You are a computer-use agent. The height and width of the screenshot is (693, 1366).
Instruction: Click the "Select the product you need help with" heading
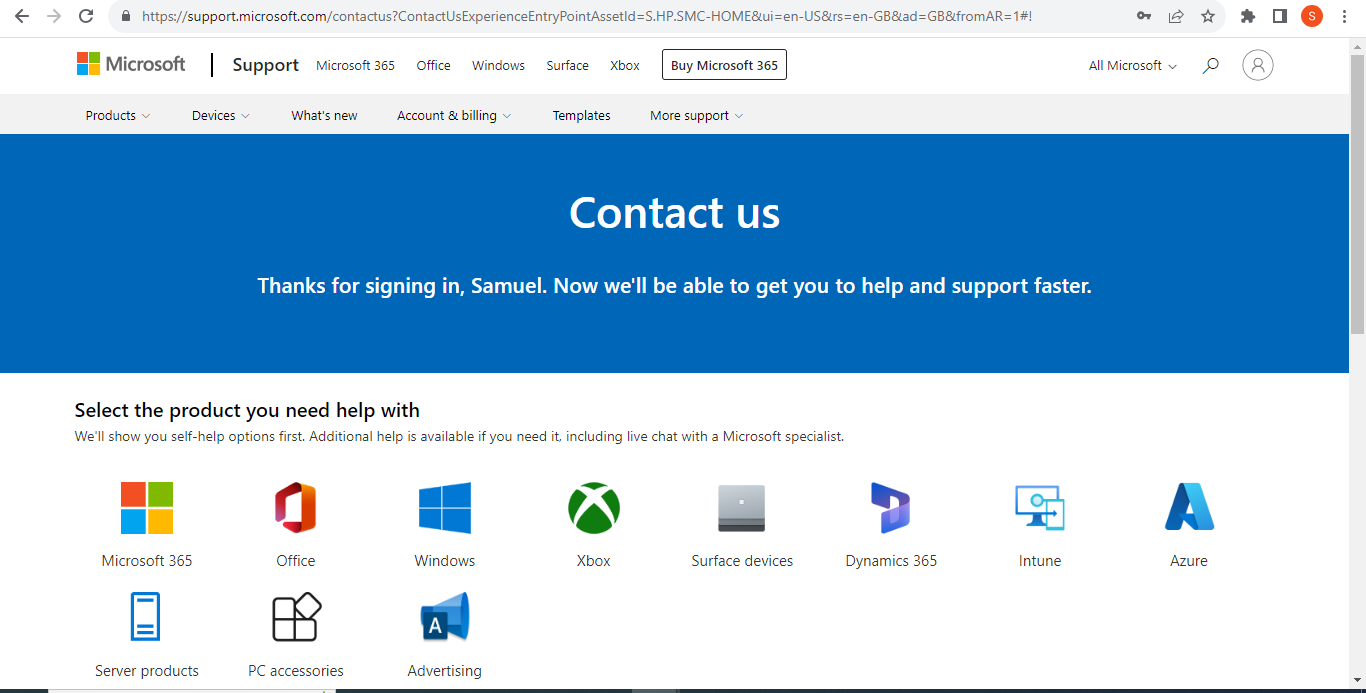(247, 410)
